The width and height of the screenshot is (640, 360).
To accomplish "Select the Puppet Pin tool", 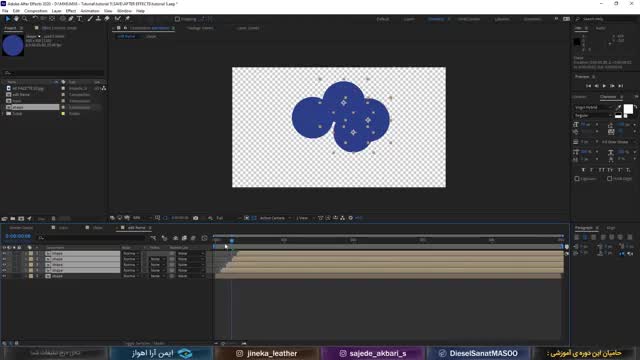I will (x=127, y=19).
